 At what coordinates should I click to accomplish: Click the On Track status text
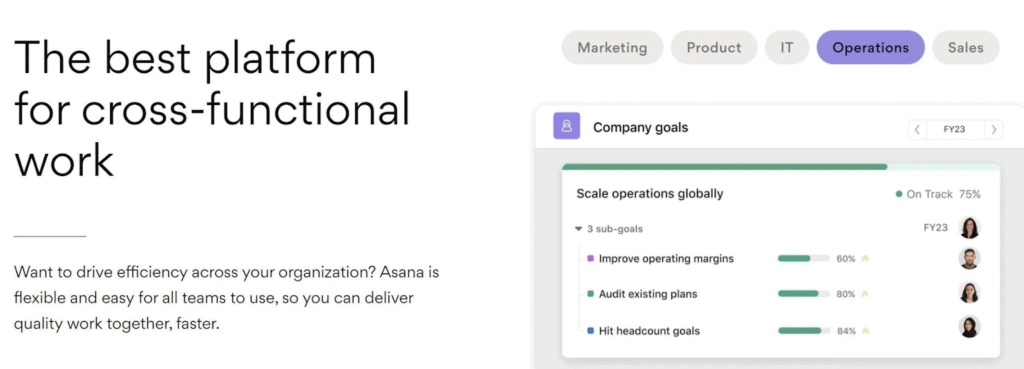click(x=929, y=194)
